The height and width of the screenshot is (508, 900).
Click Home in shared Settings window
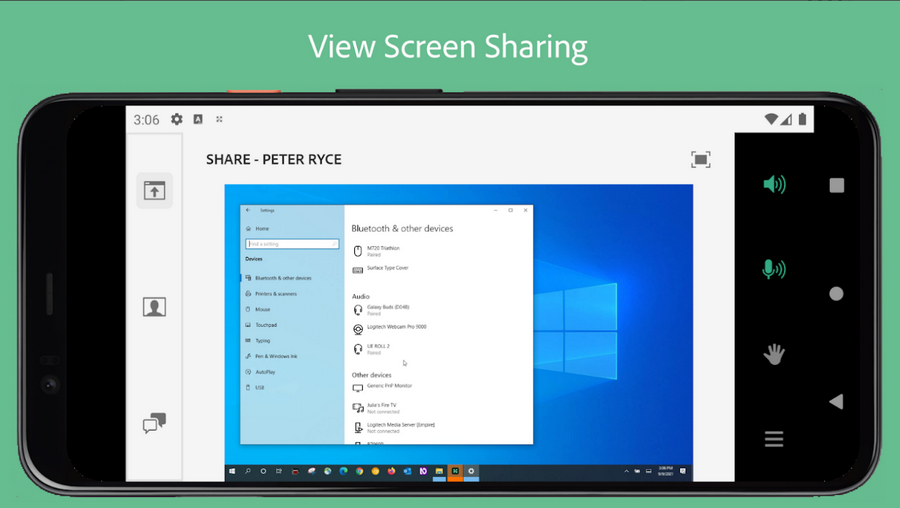(x=262, y=229)
